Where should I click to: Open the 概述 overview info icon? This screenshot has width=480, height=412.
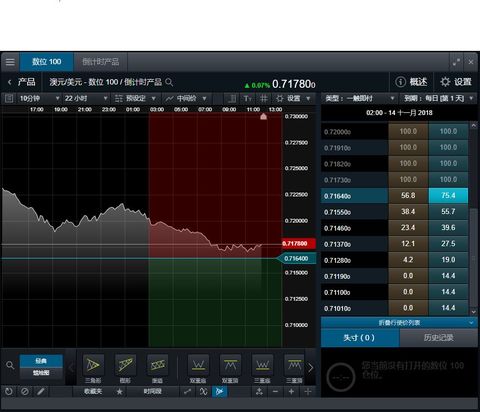click(400, 82)
